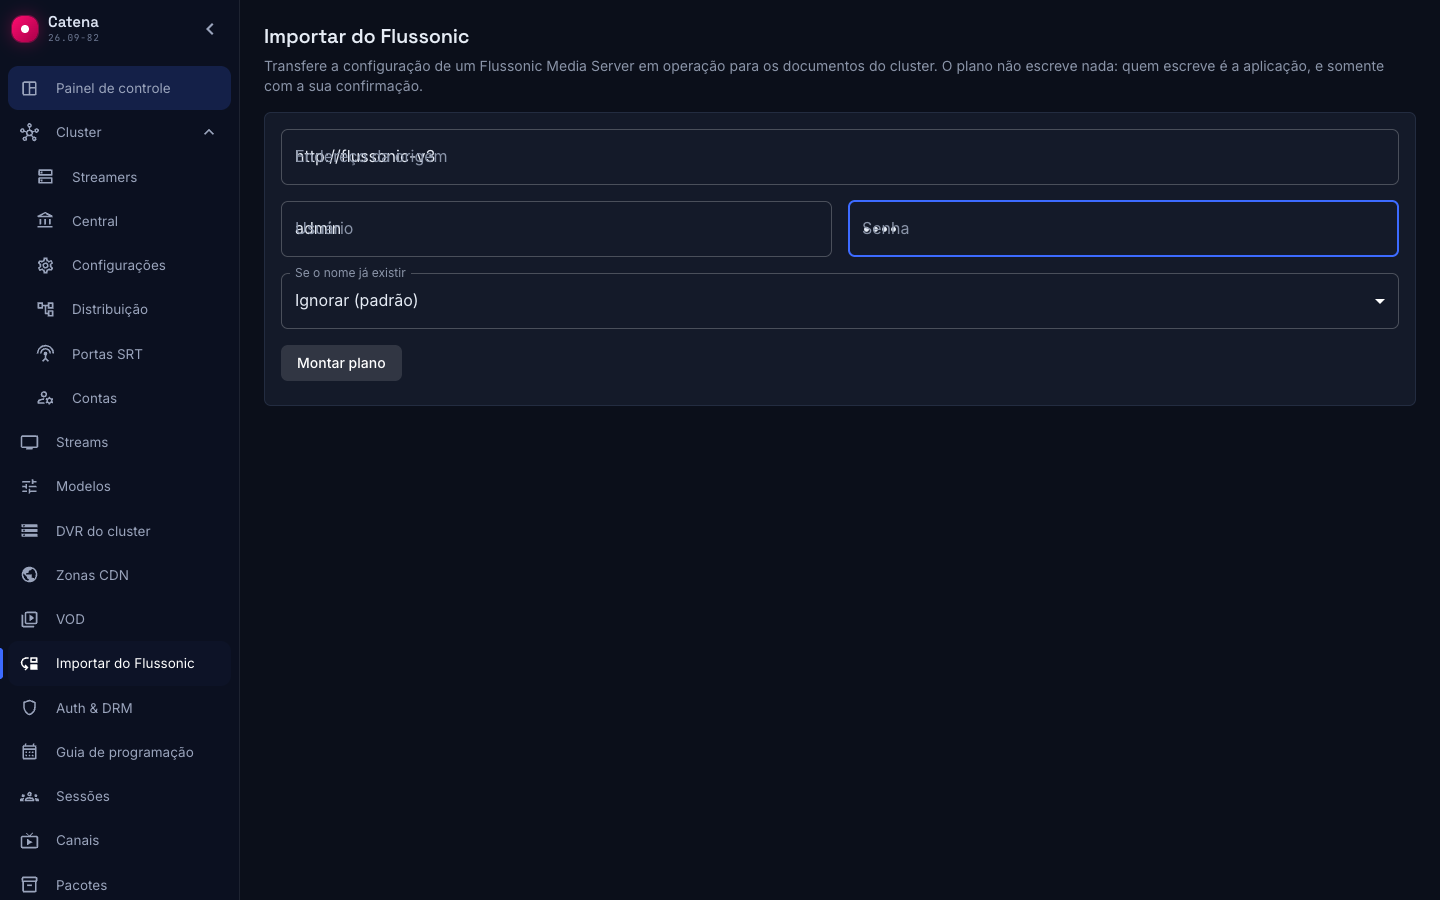Click the Auth & DRM shield icon
1440x900 pixels.
pyautogui.click(x=30, y=708)
